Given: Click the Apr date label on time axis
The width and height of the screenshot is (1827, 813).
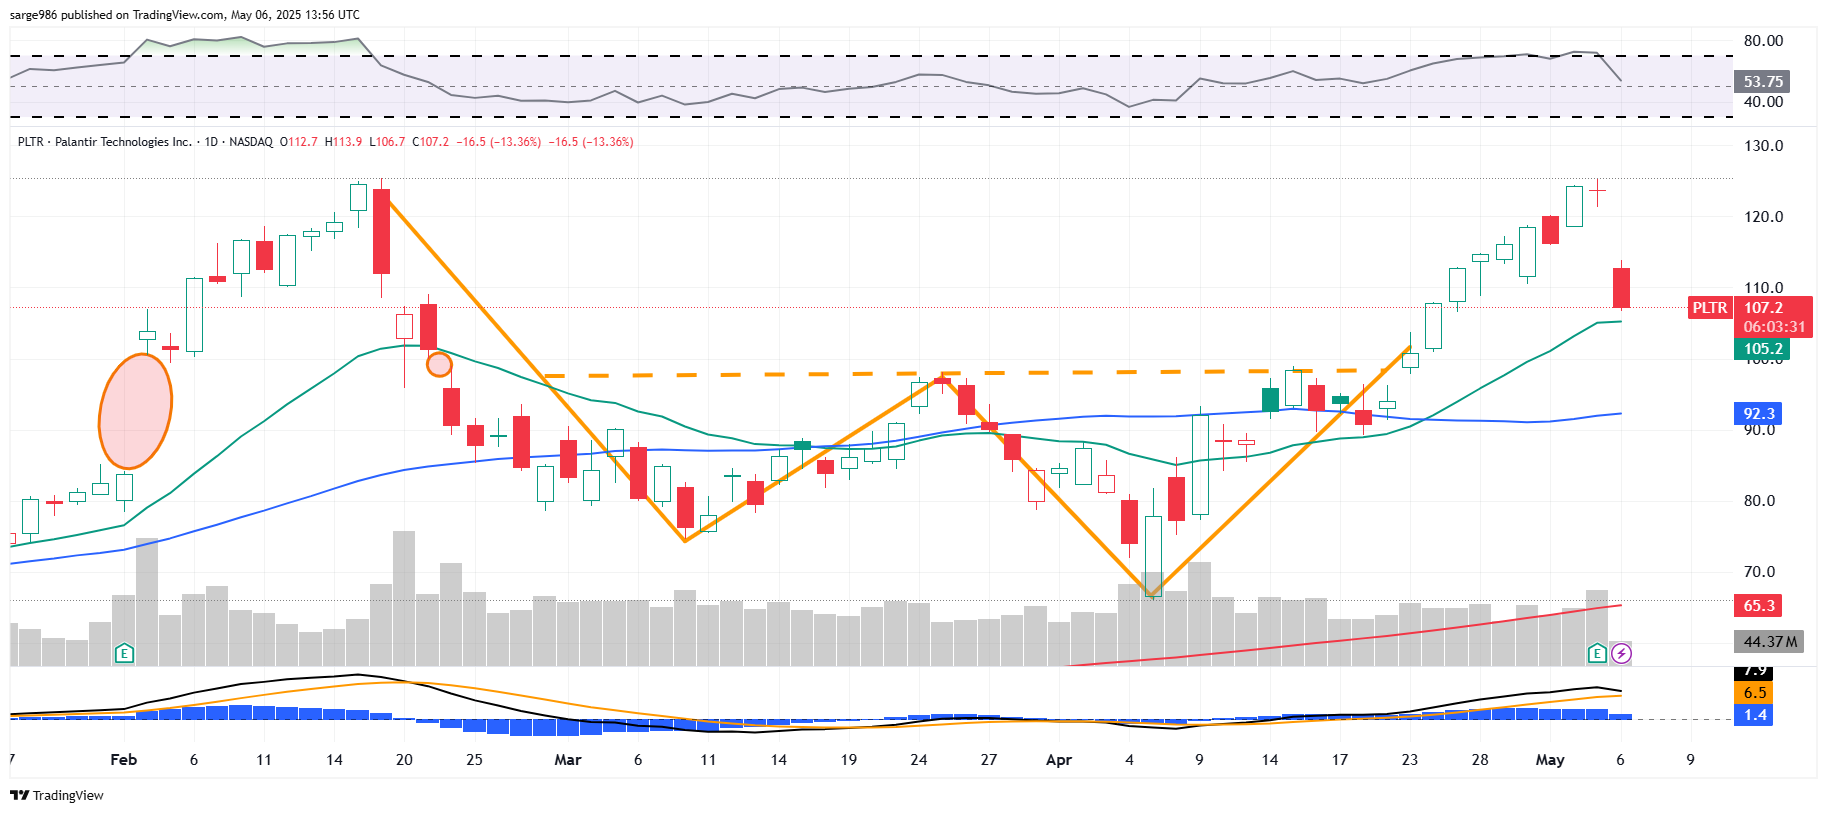Looking at the screenshot, I should pos(1058,760).
